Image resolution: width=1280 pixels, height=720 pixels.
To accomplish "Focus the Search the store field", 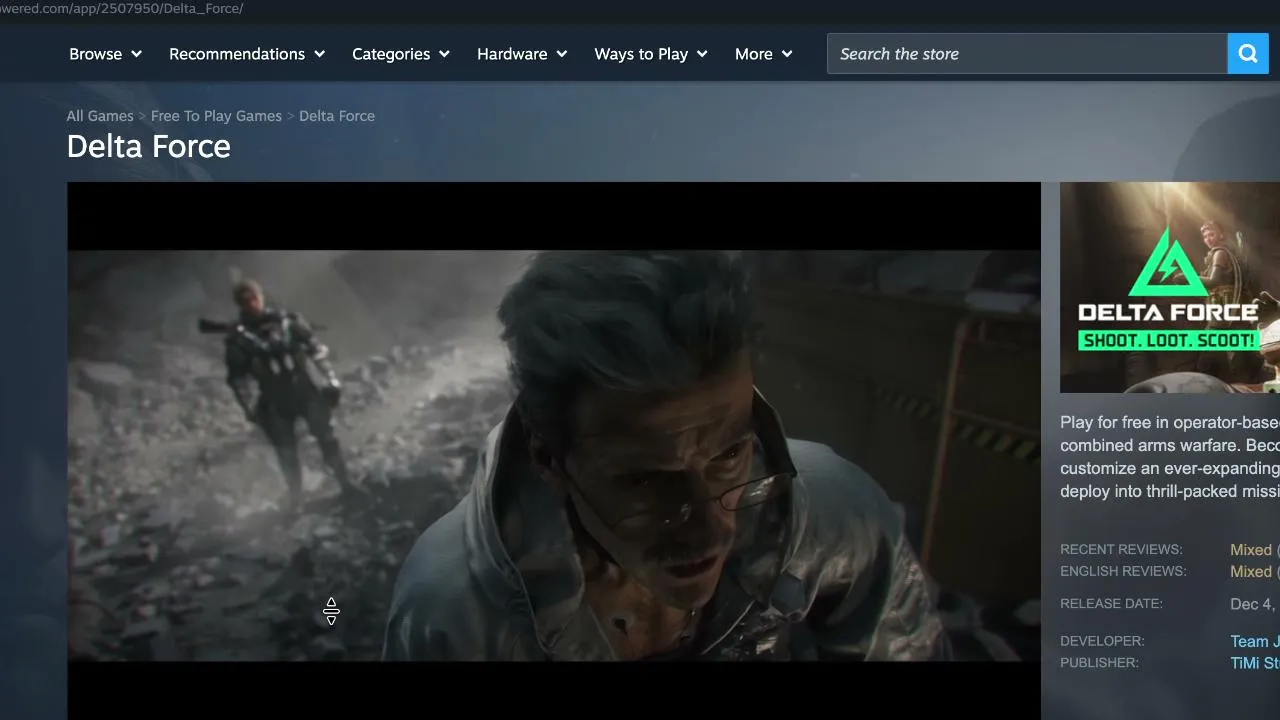I will point(1027,54).
